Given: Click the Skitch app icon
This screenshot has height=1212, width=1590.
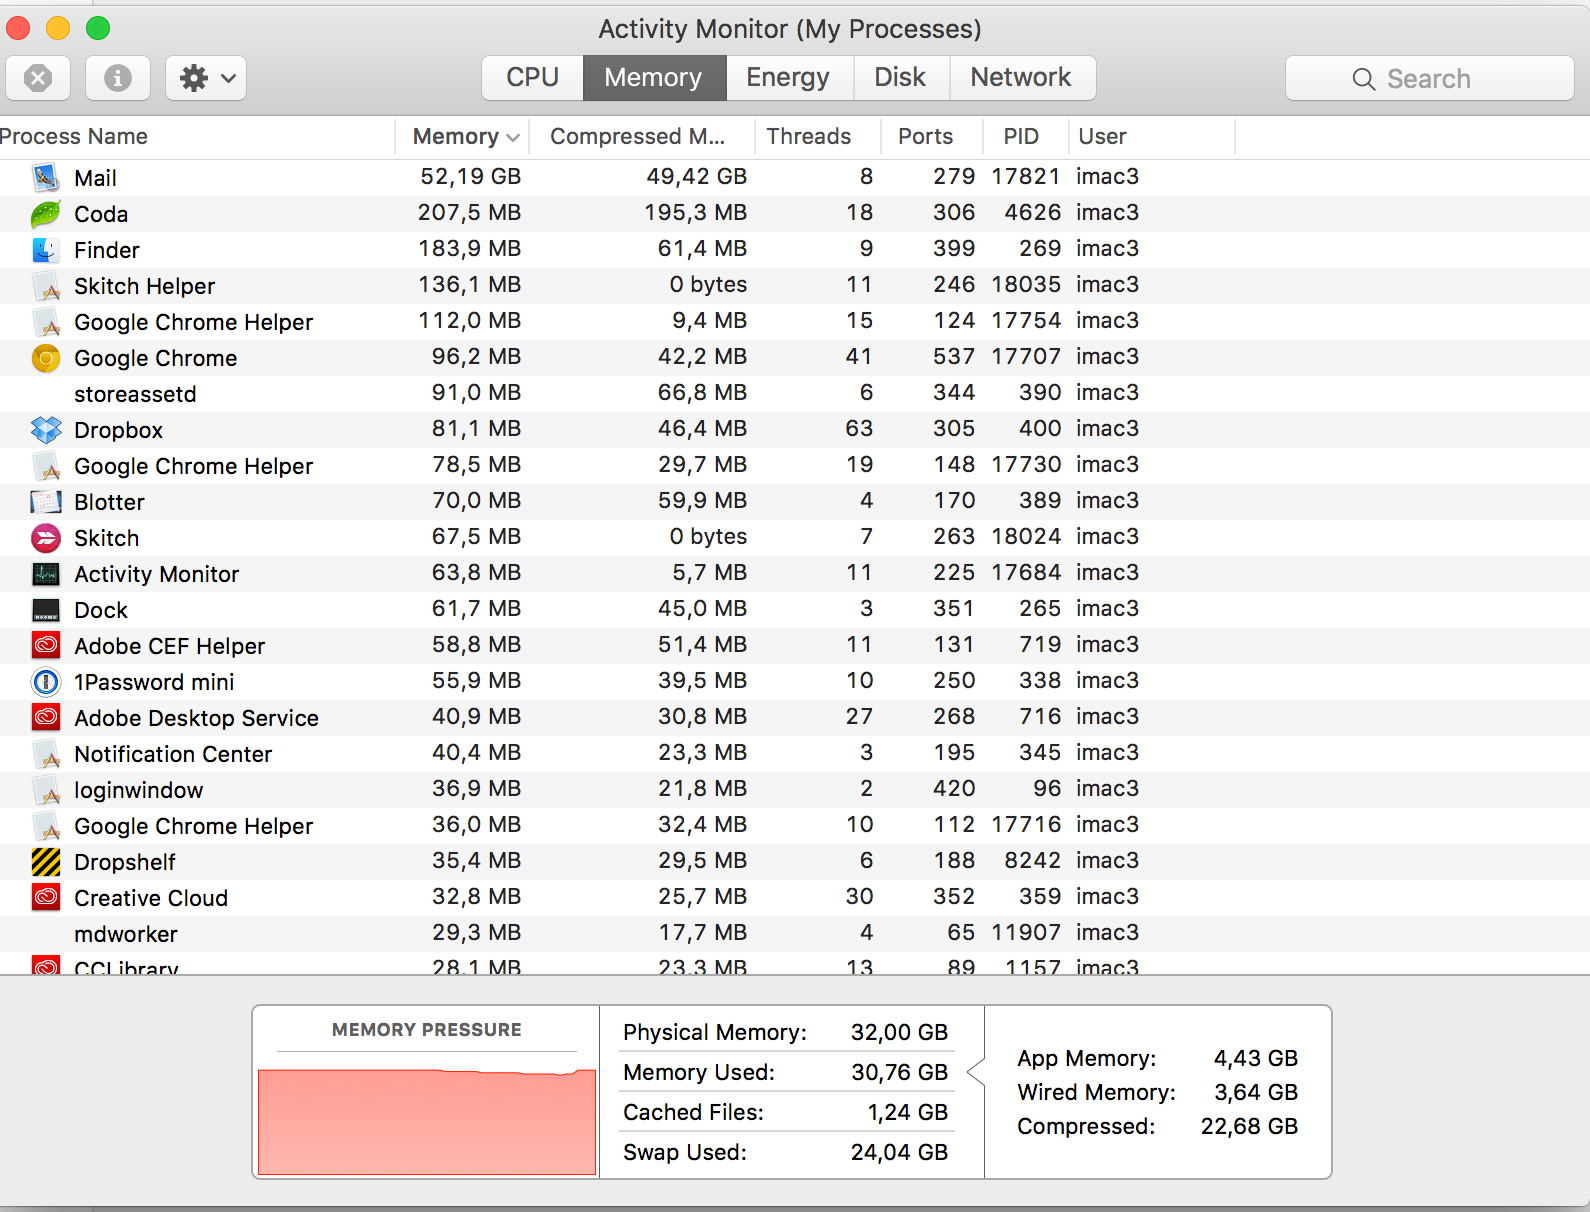Looking at the screenshot, I should click(46, 538).
